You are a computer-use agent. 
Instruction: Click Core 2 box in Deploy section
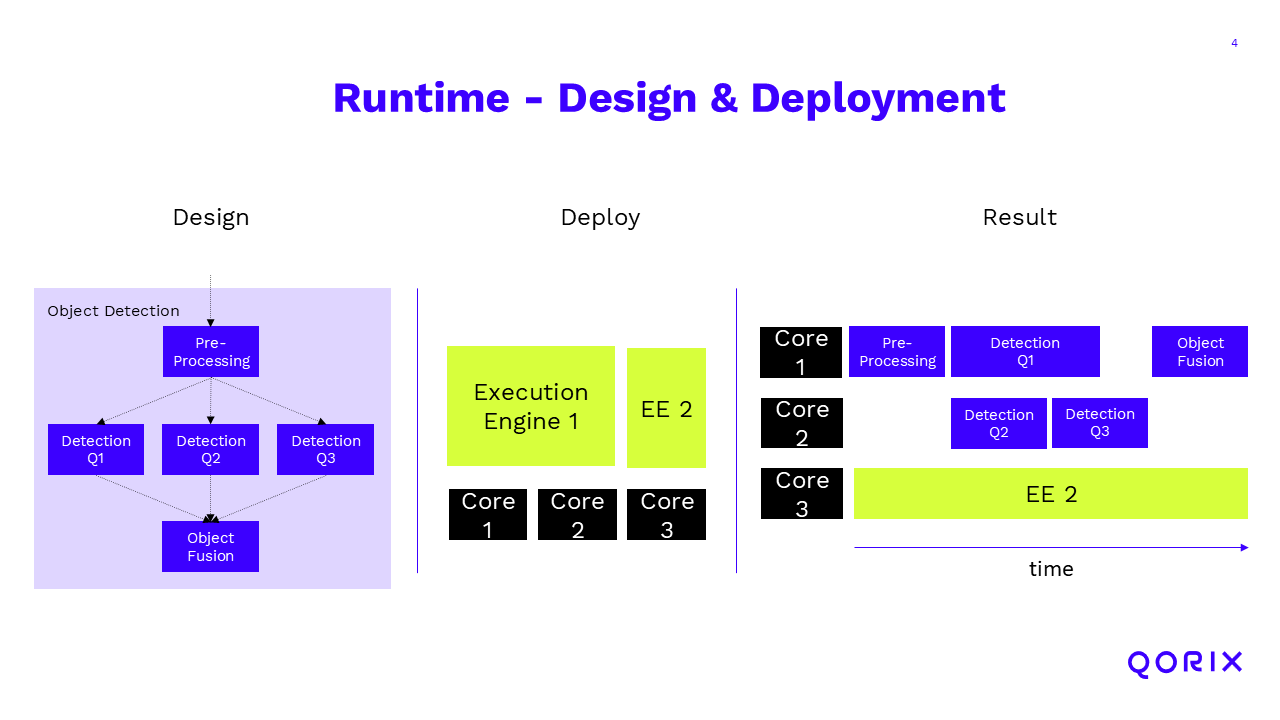[577, 515]
